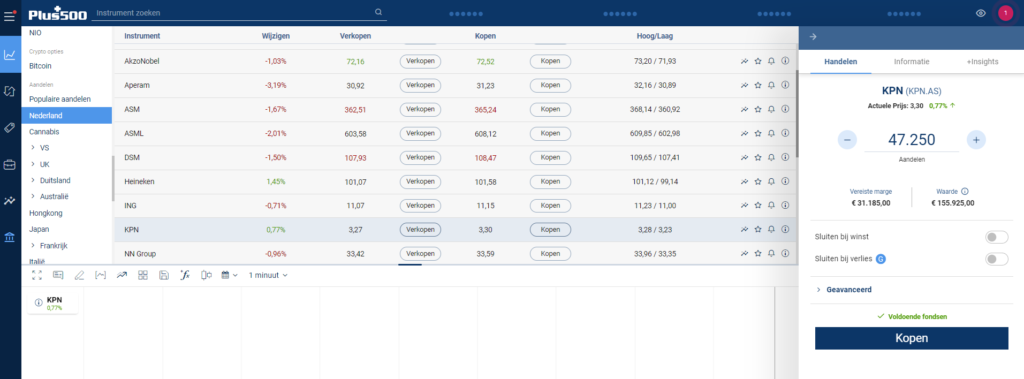Click the candlestick chart type icon

point(206,275)
